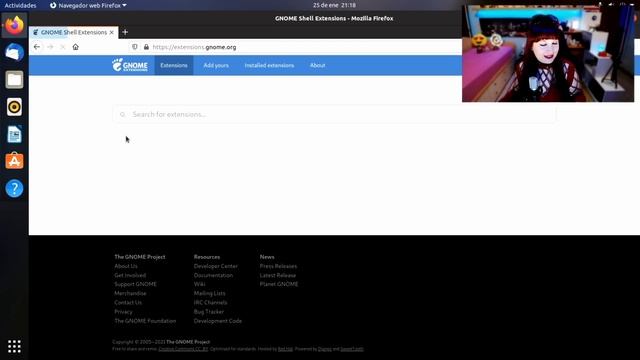Open Rhythmbox music player in dock
The height and width of the screenshot is (360, 640).
(x=14, y=107)
